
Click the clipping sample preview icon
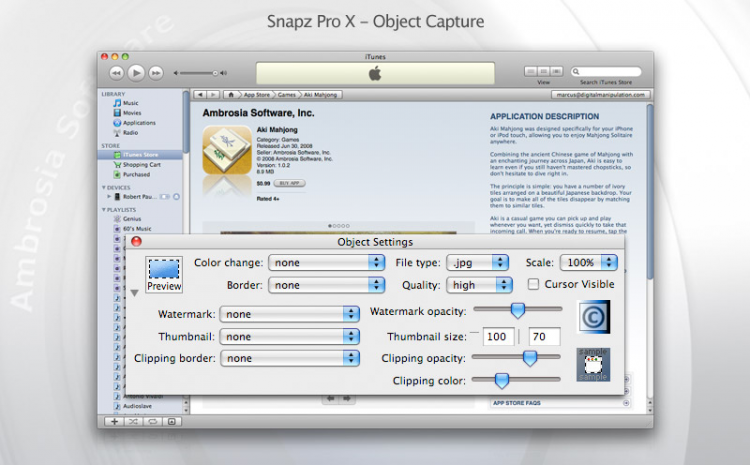tap(593, 365)
